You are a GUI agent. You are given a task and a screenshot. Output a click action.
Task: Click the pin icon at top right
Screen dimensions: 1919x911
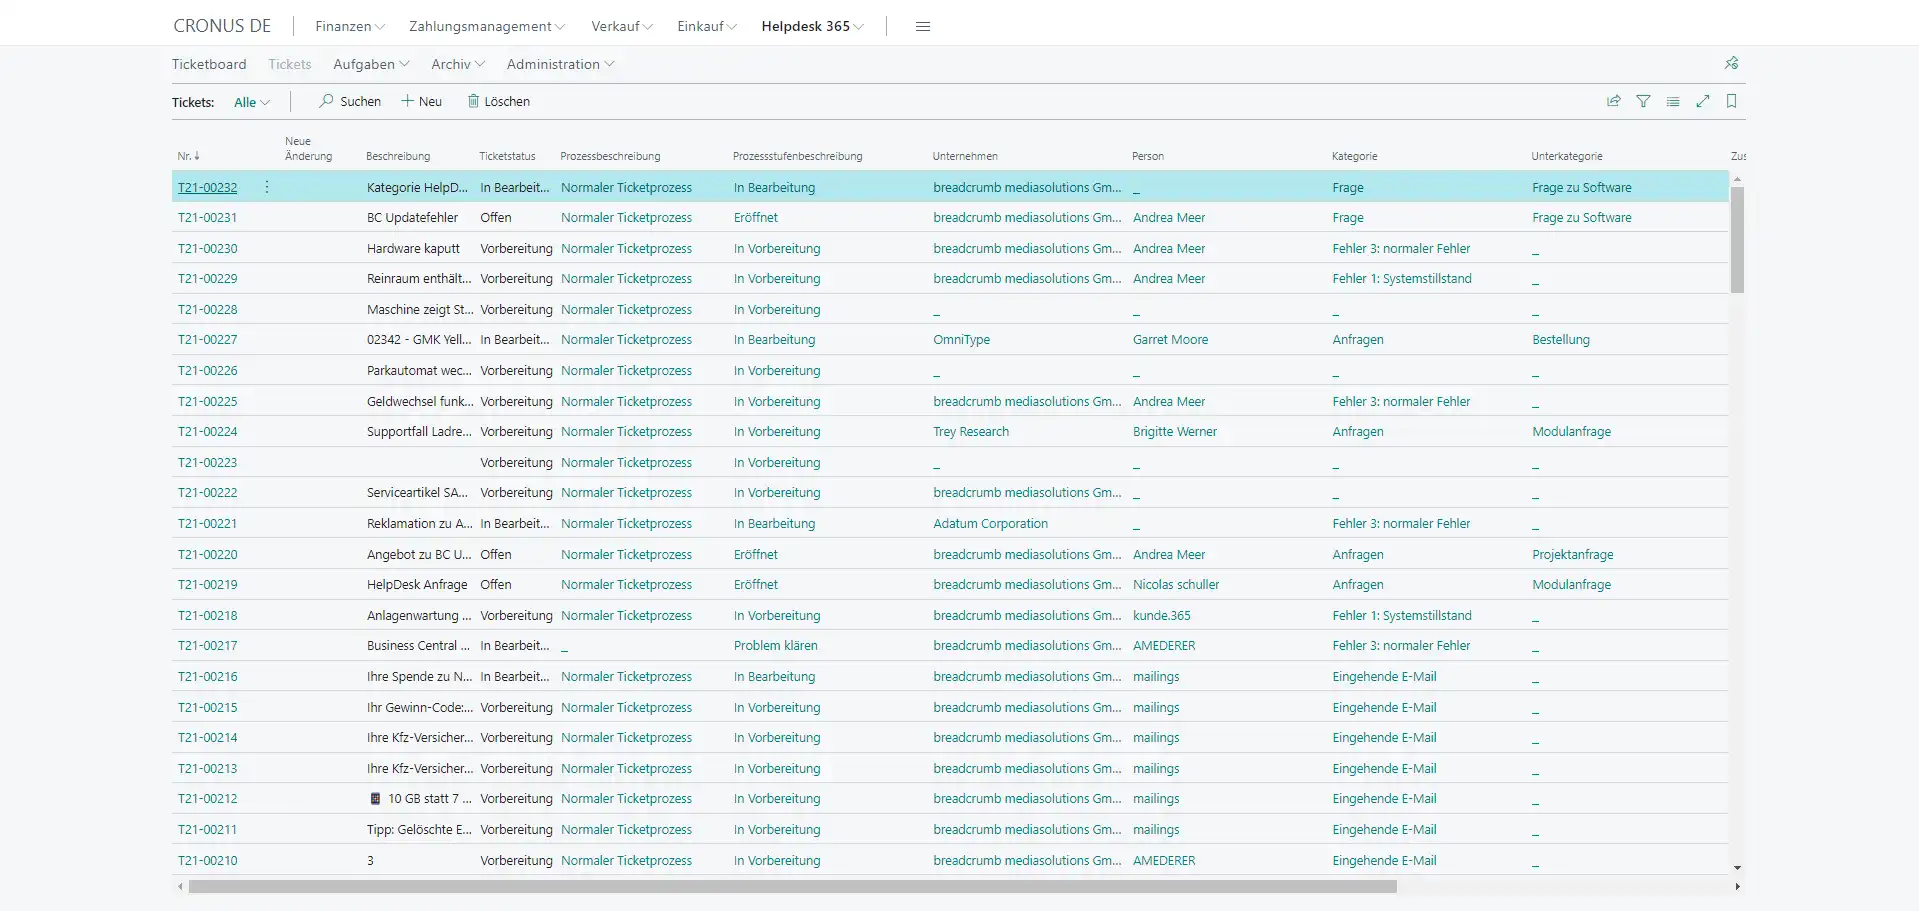tap(1732, 63)
